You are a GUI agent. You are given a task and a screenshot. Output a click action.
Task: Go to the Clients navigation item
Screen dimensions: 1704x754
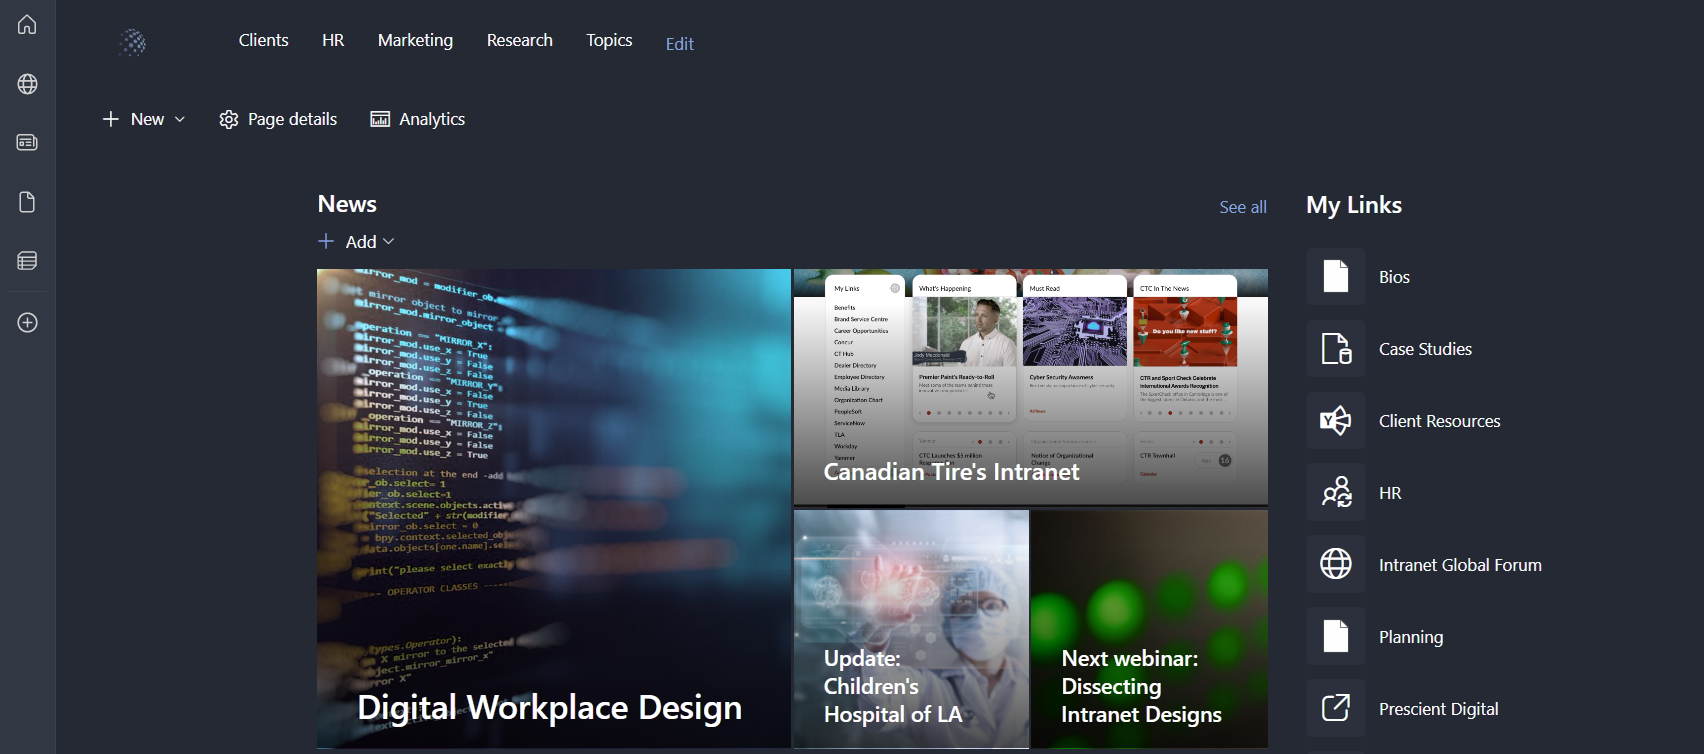coord(263,40)
